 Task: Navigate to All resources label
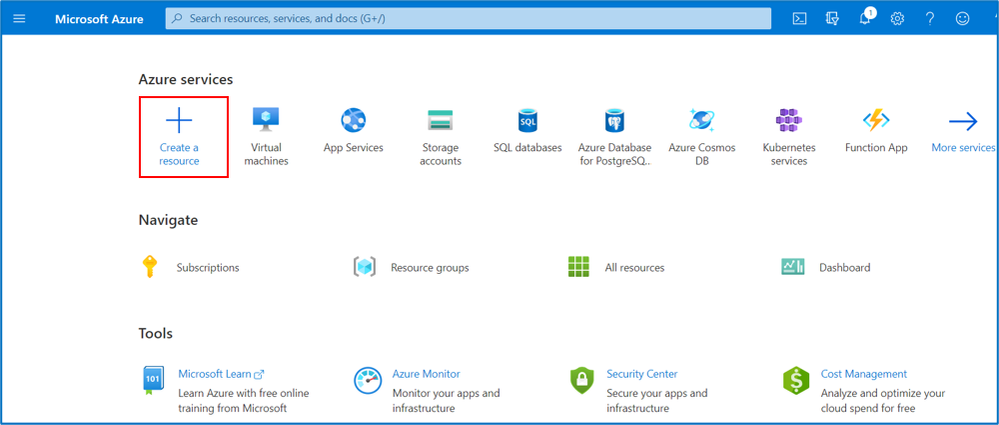click(635, 268)
